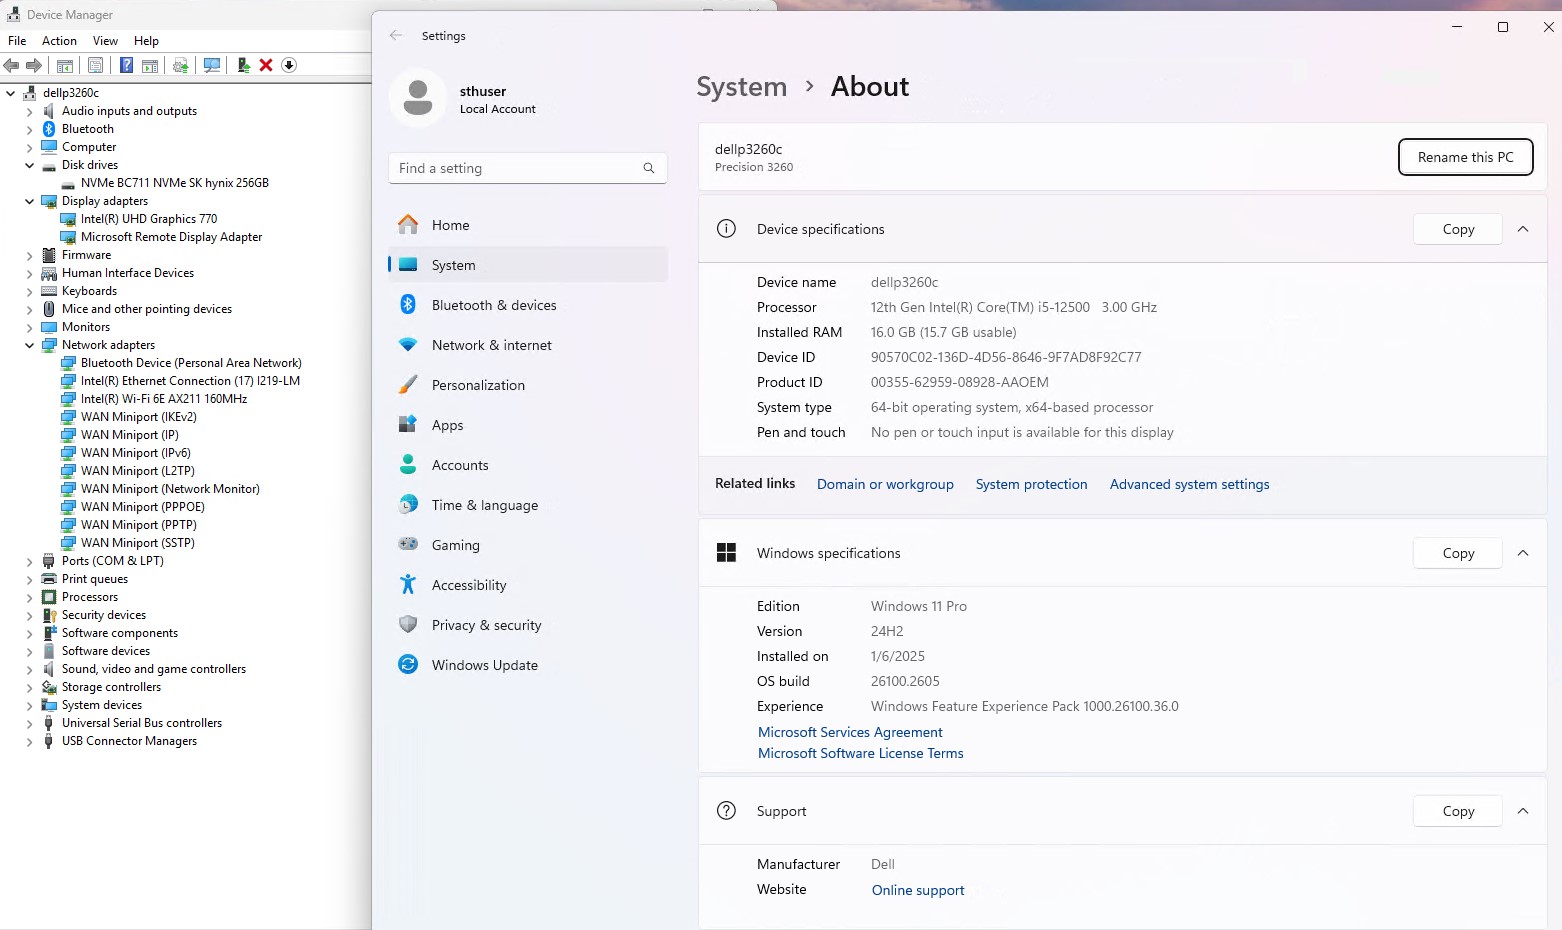Click the Help icon in Device Manager toolbar

point(126,65)
